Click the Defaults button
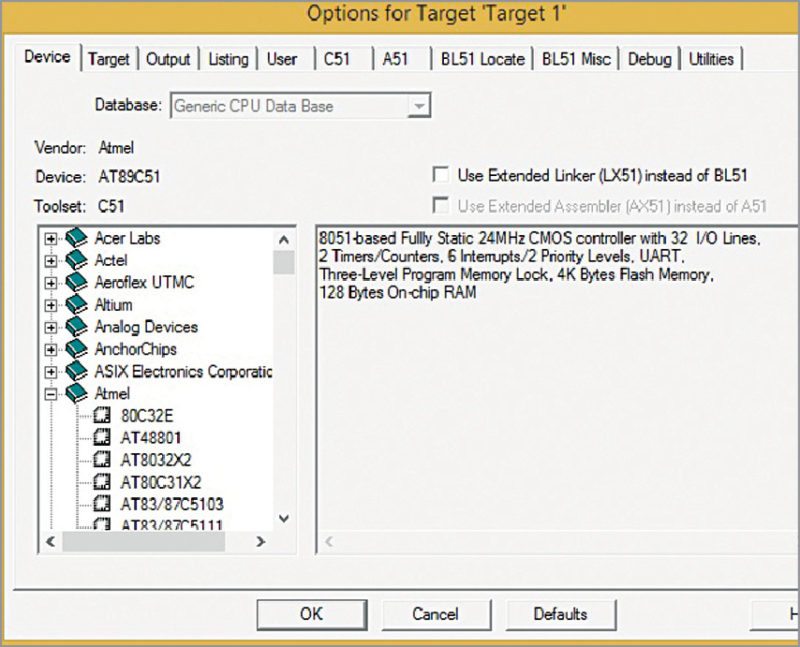The height and width of the screenshot is (647, 800). coord(560,614)
